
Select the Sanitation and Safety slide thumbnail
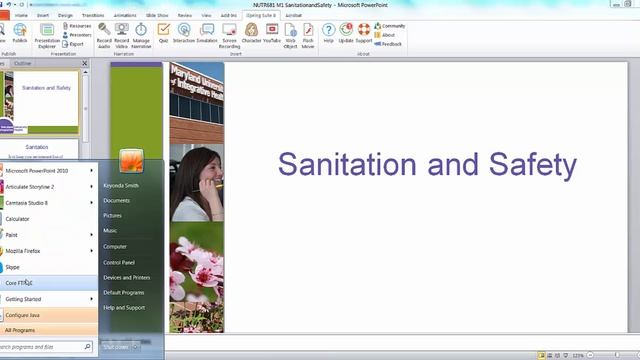[39, 102]
